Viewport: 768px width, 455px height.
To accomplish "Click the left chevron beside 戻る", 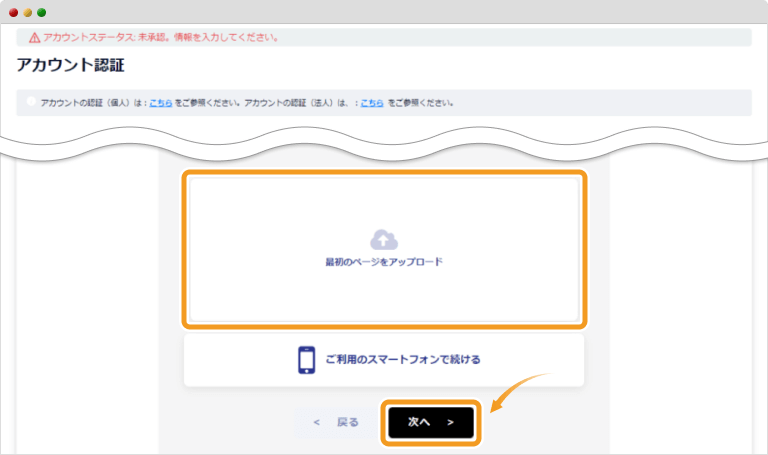I will click(x=317, y=423).
